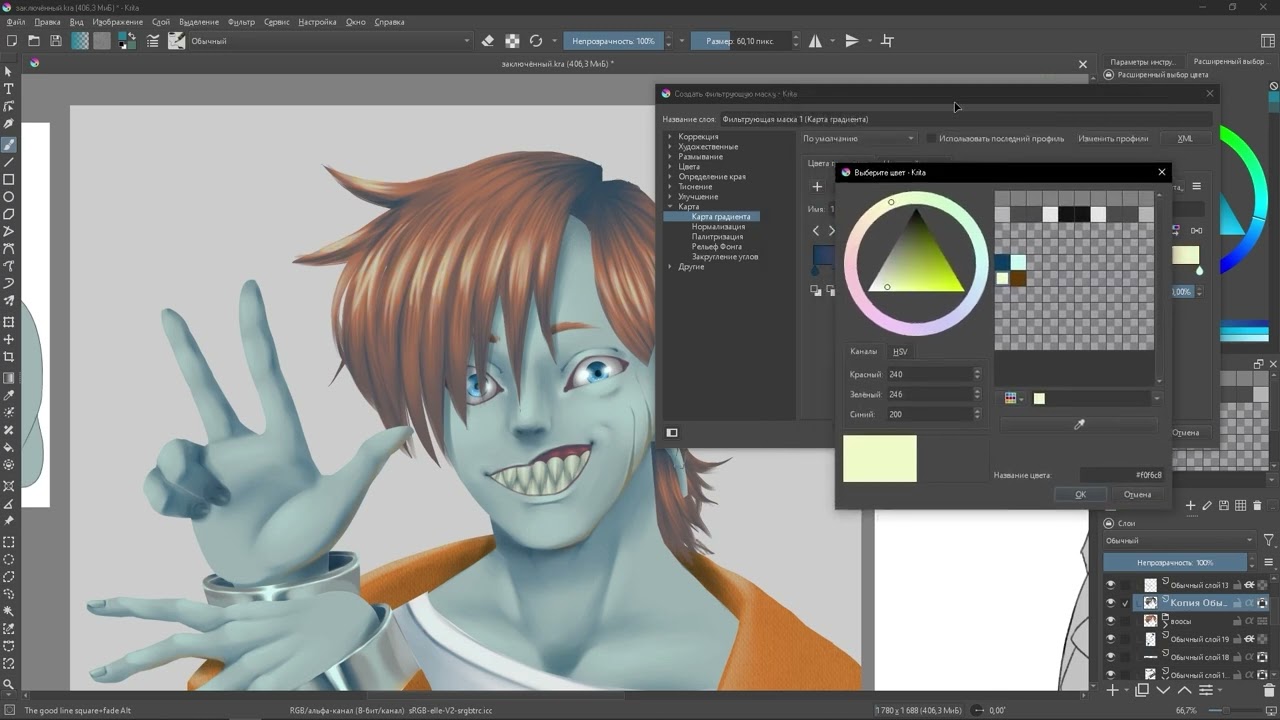Create a new document from the toolbar
The height and width of the screenshot is (720, 1280).
pos(11,41)
